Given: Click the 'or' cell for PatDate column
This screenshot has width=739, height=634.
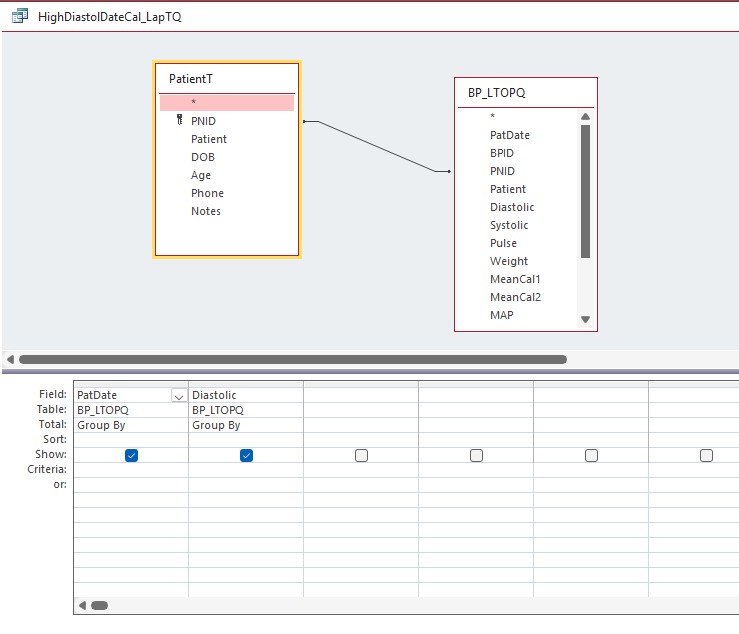Looking at the screenshot, I should pos(131,485).
